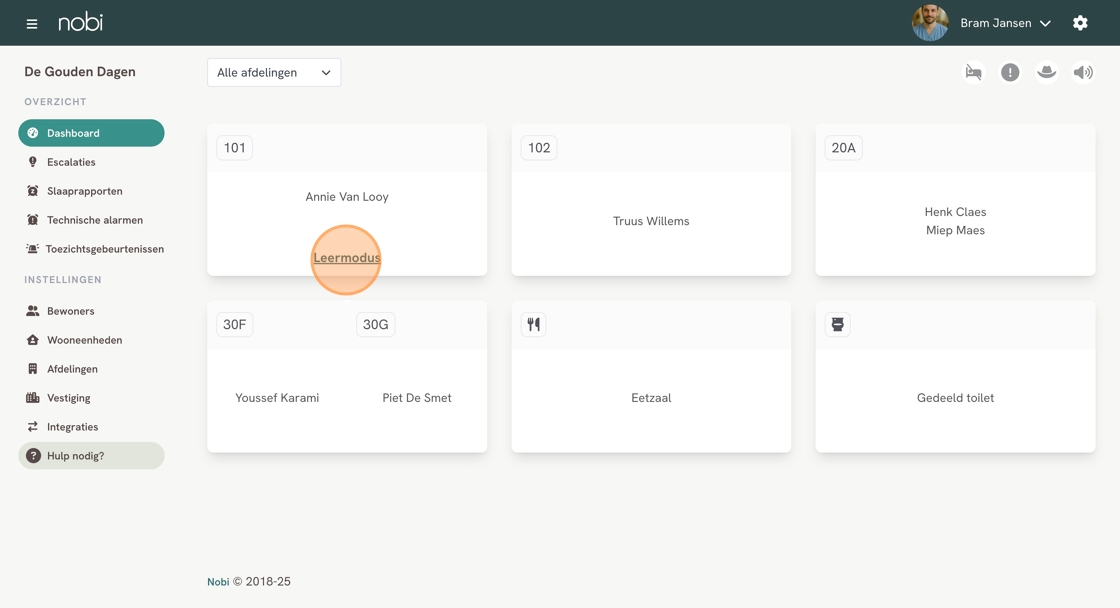Screen dimensions: 1120x608
Task: Click Bram Jansen's profile picture
Action: click(930, 23)
